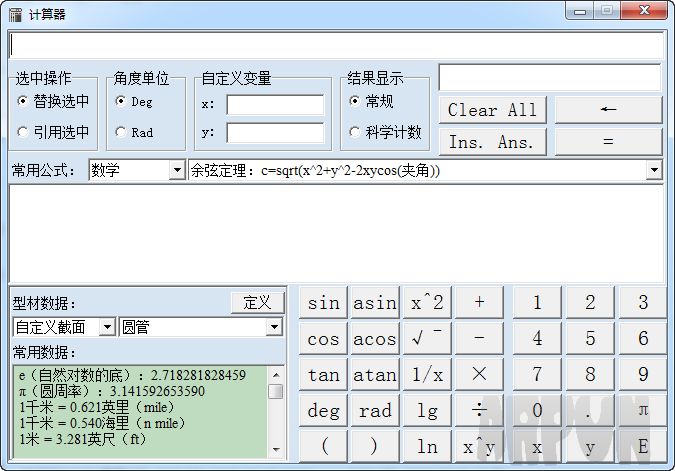
Task: Click the x variable key
Action: [x=537, y=446]
